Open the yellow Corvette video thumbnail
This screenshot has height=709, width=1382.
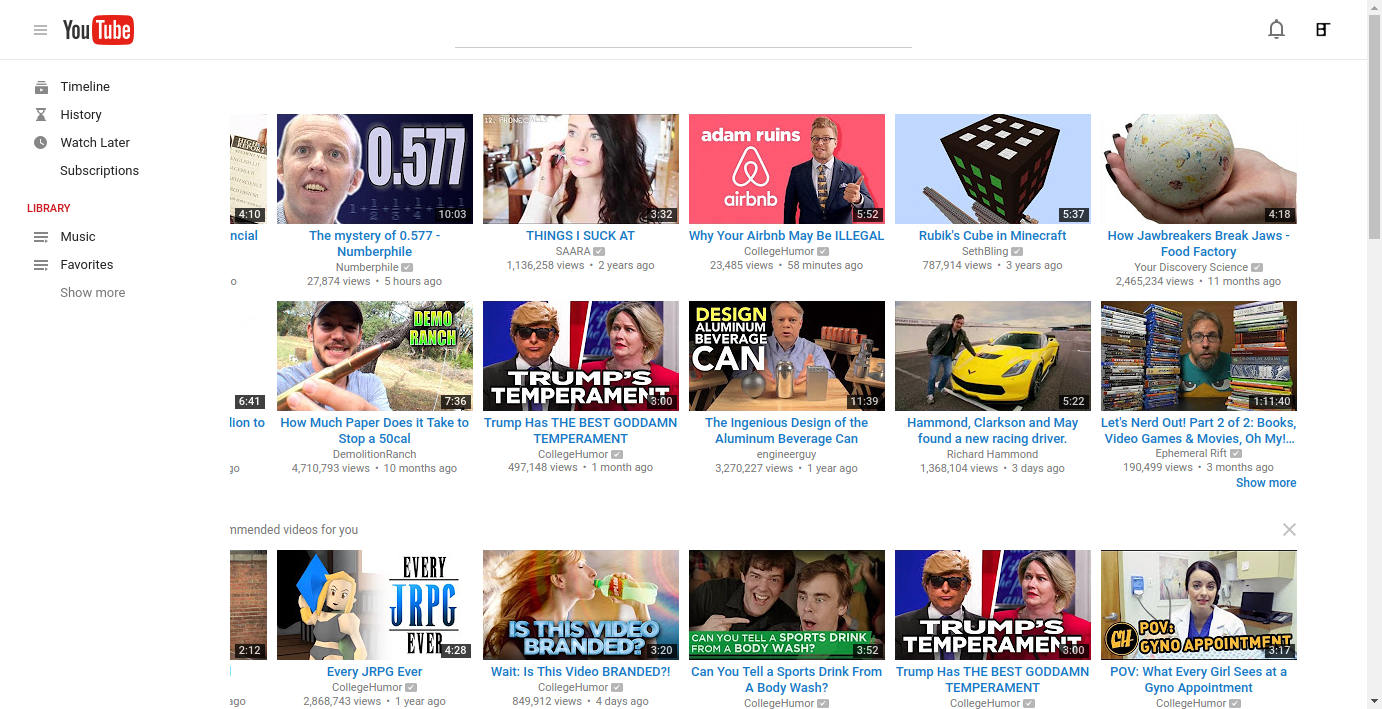coord(993,356)
